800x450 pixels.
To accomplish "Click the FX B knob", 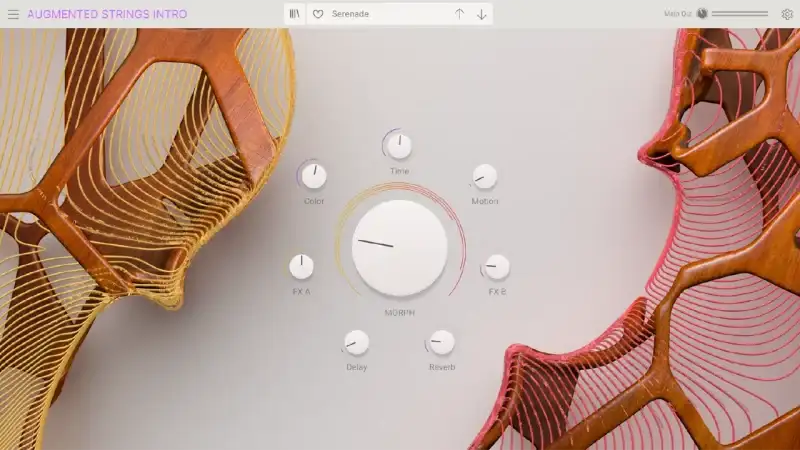I will [496, 267].
